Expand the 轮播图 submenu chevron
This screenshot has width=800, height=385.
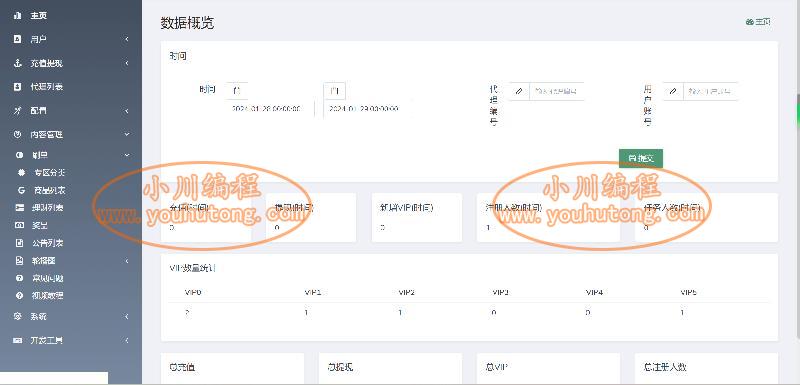pyautogui.click(x=127, y=261)
